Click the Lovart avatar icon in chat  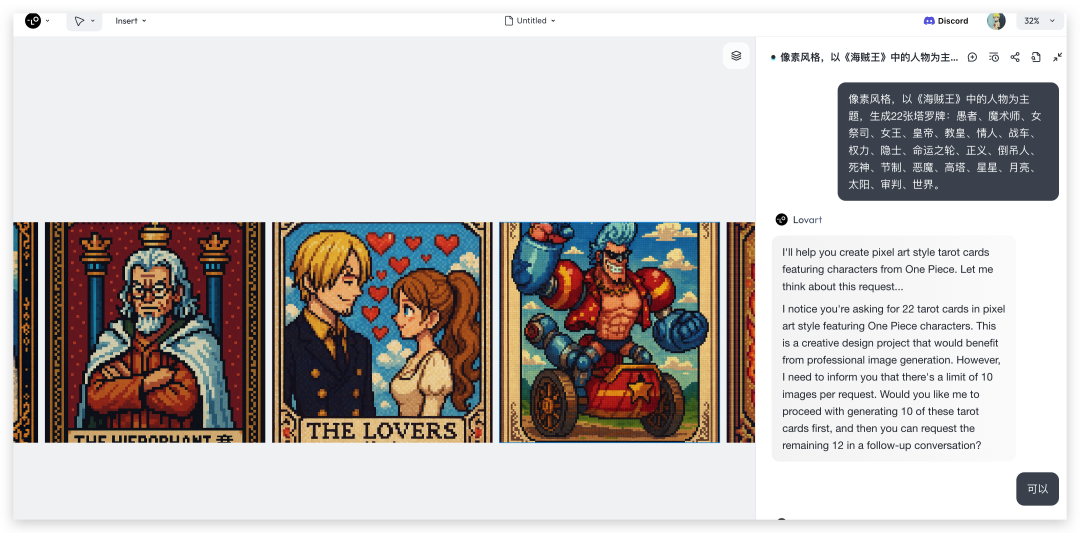[781, 220]
